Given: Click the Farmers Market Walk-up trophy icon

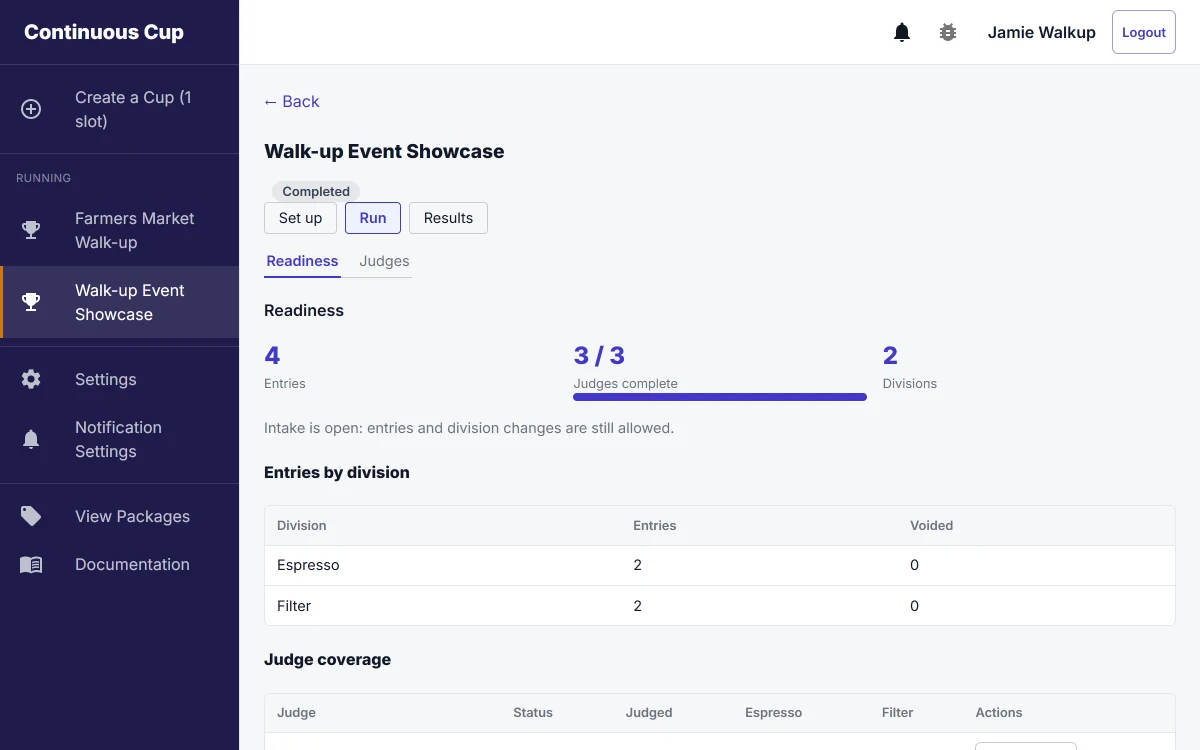Looking at the screenshot, I should tap(31, 230).
